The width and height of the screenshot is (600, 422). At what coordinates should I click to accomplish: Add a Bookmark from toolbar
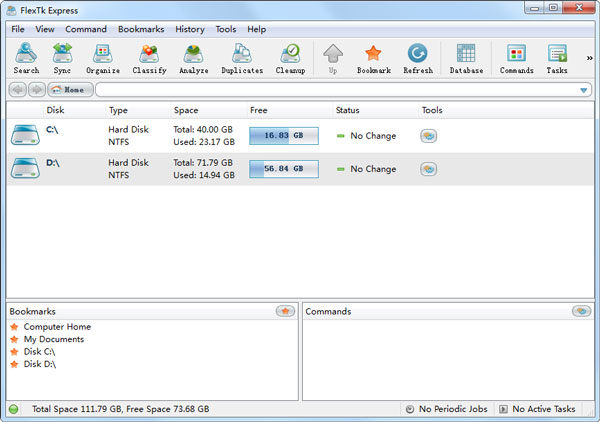[x=373, y=59]
